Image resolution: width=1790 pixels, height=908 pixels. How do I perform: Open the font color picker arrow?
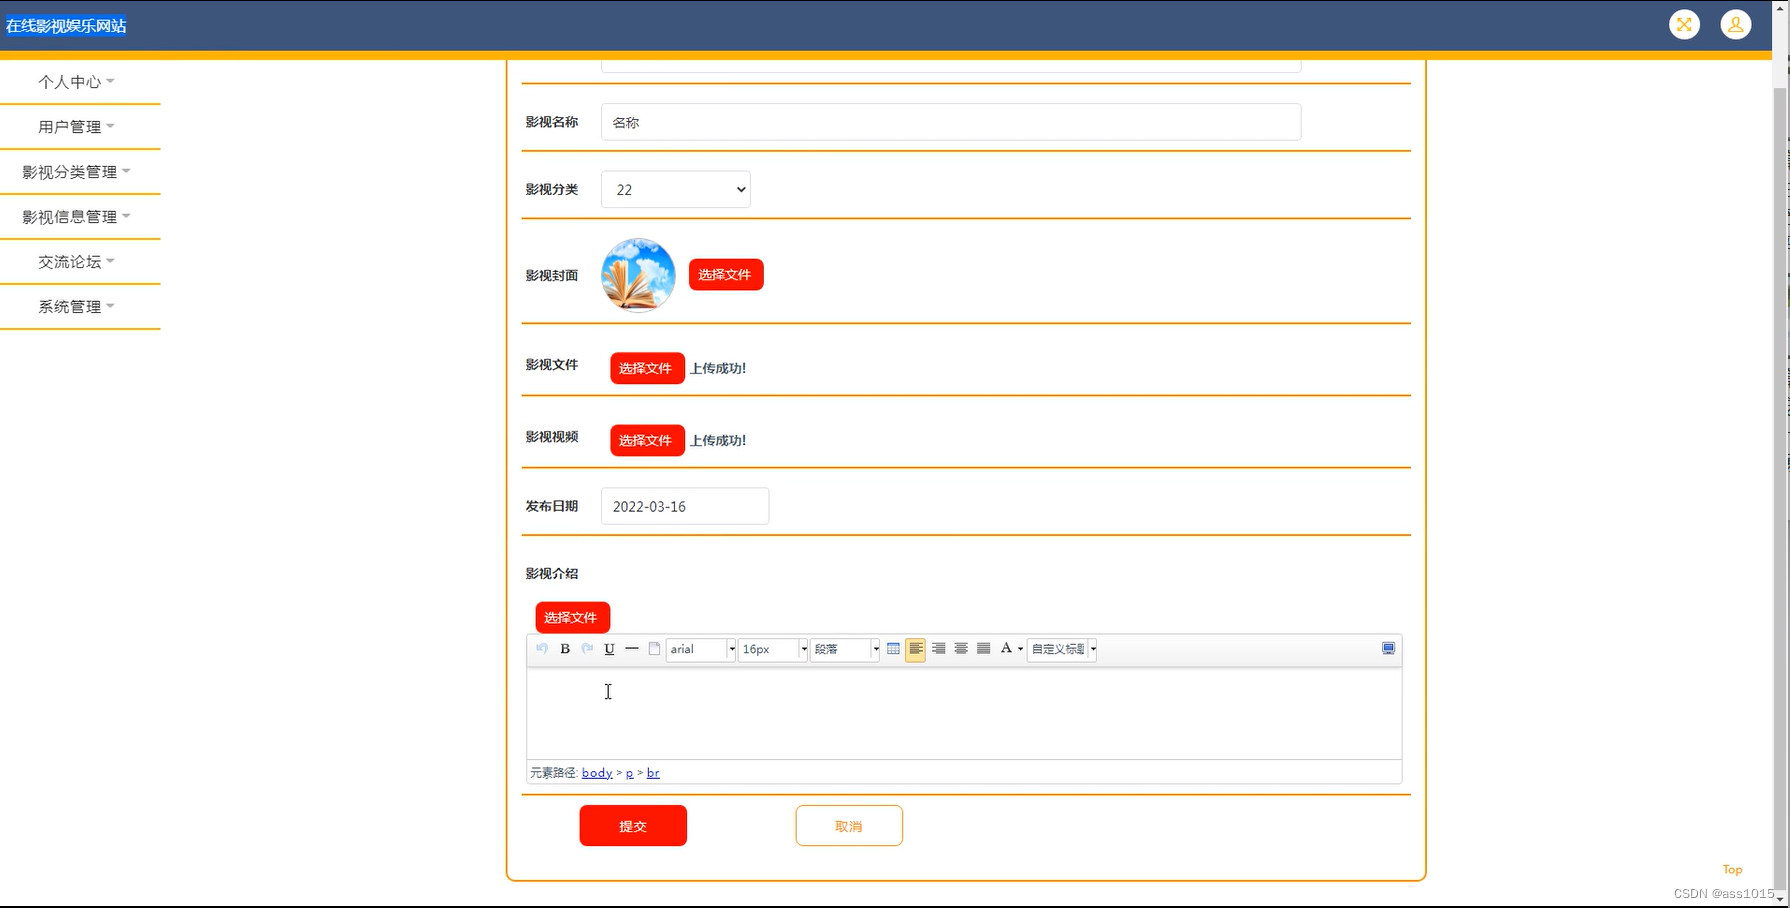1020,649
